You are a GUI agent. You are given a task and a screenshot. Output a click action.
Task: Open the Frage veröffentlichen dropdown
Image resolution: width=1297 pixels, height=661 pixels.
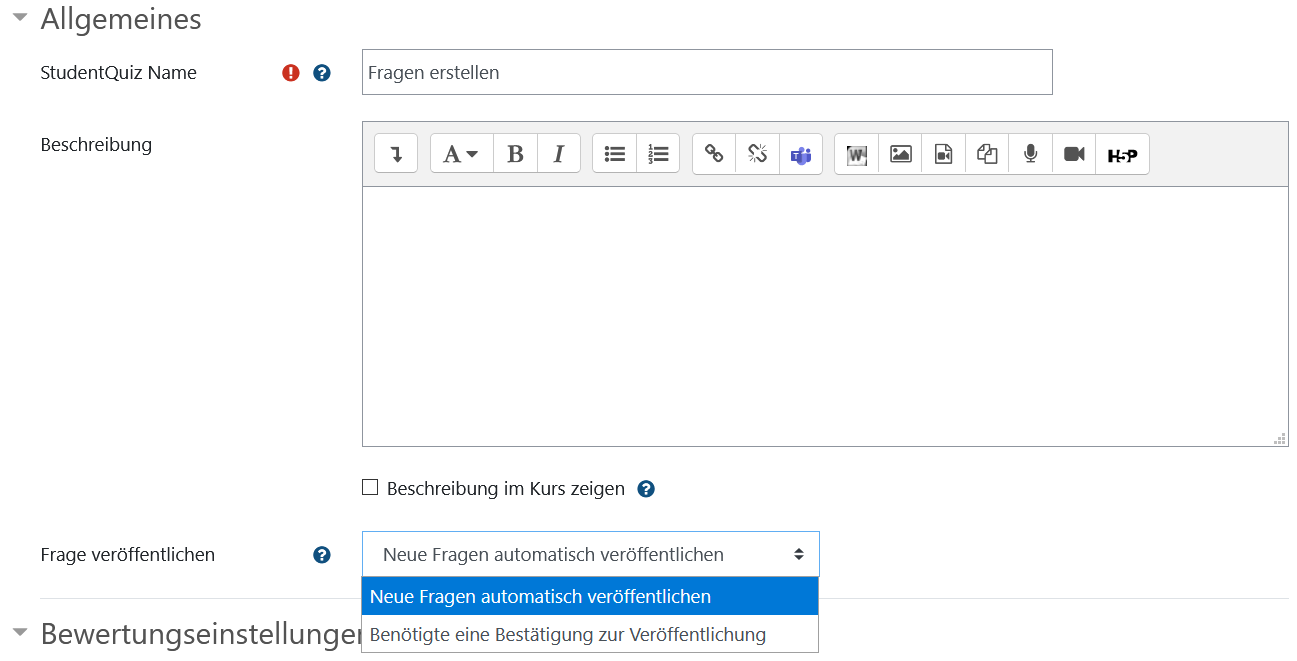pos(590,554)
